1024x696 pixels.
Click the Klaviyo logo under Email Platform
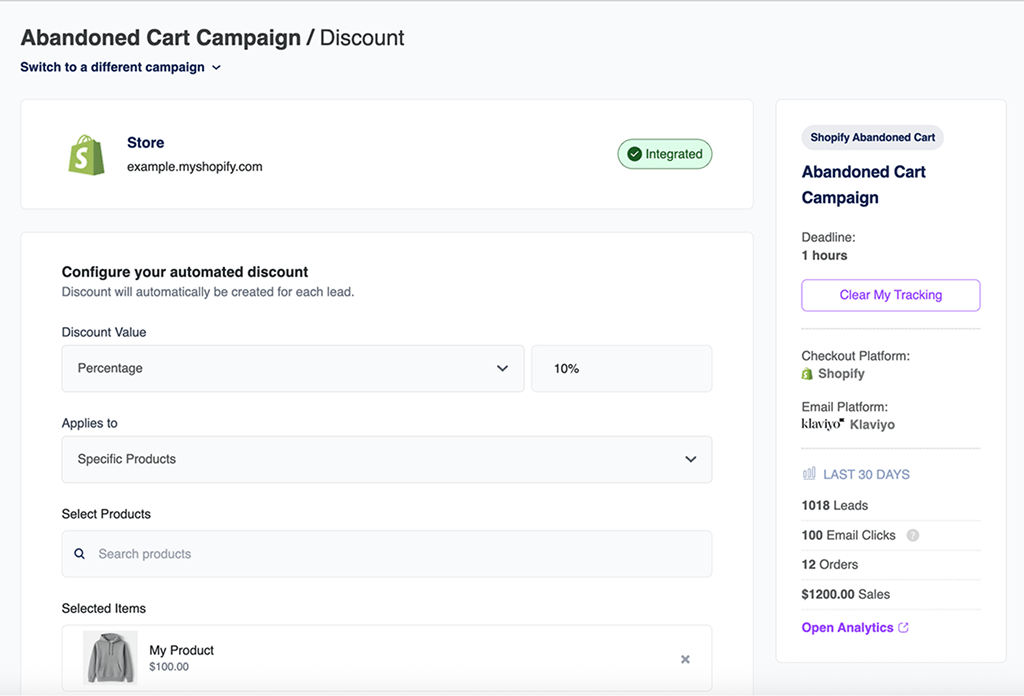823,424
